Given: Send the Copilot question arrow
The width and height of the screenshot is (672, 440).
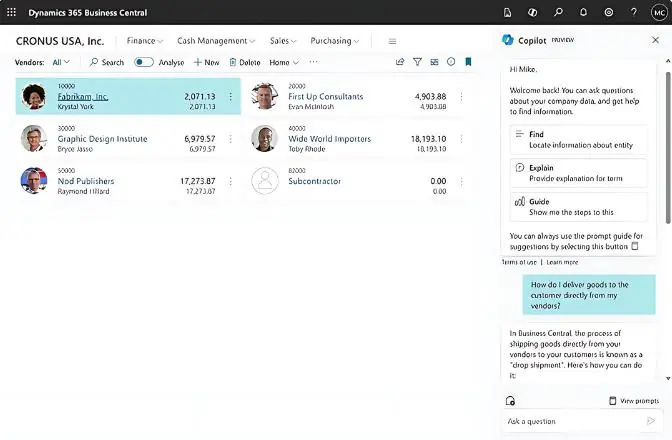Looking at the screenshot, I should [x=651, y=421].
